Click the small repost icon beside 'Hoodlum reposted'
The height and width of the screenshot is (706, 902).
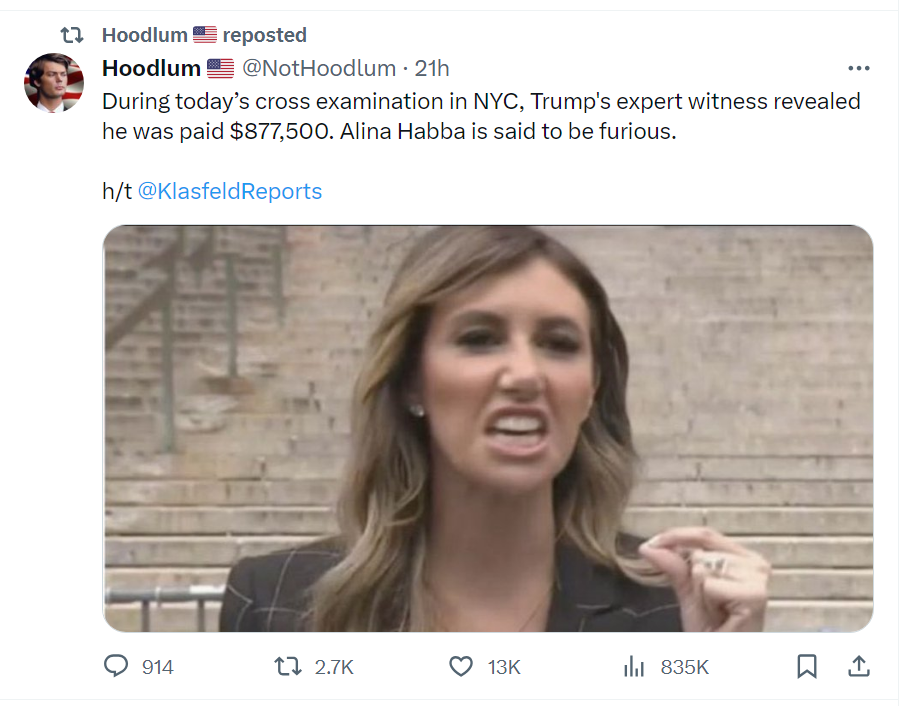click(72, 35)
